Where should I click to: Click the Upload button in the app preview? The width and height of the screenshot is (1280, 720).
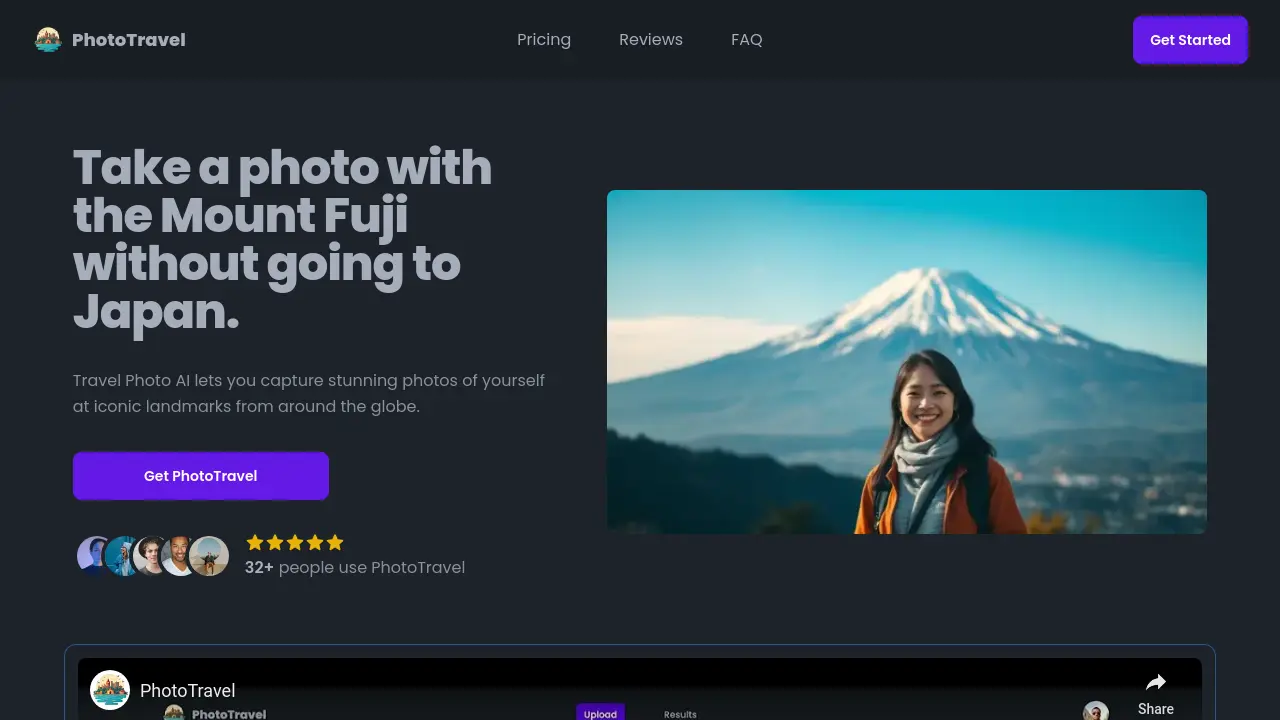click(x=601, y=713)
